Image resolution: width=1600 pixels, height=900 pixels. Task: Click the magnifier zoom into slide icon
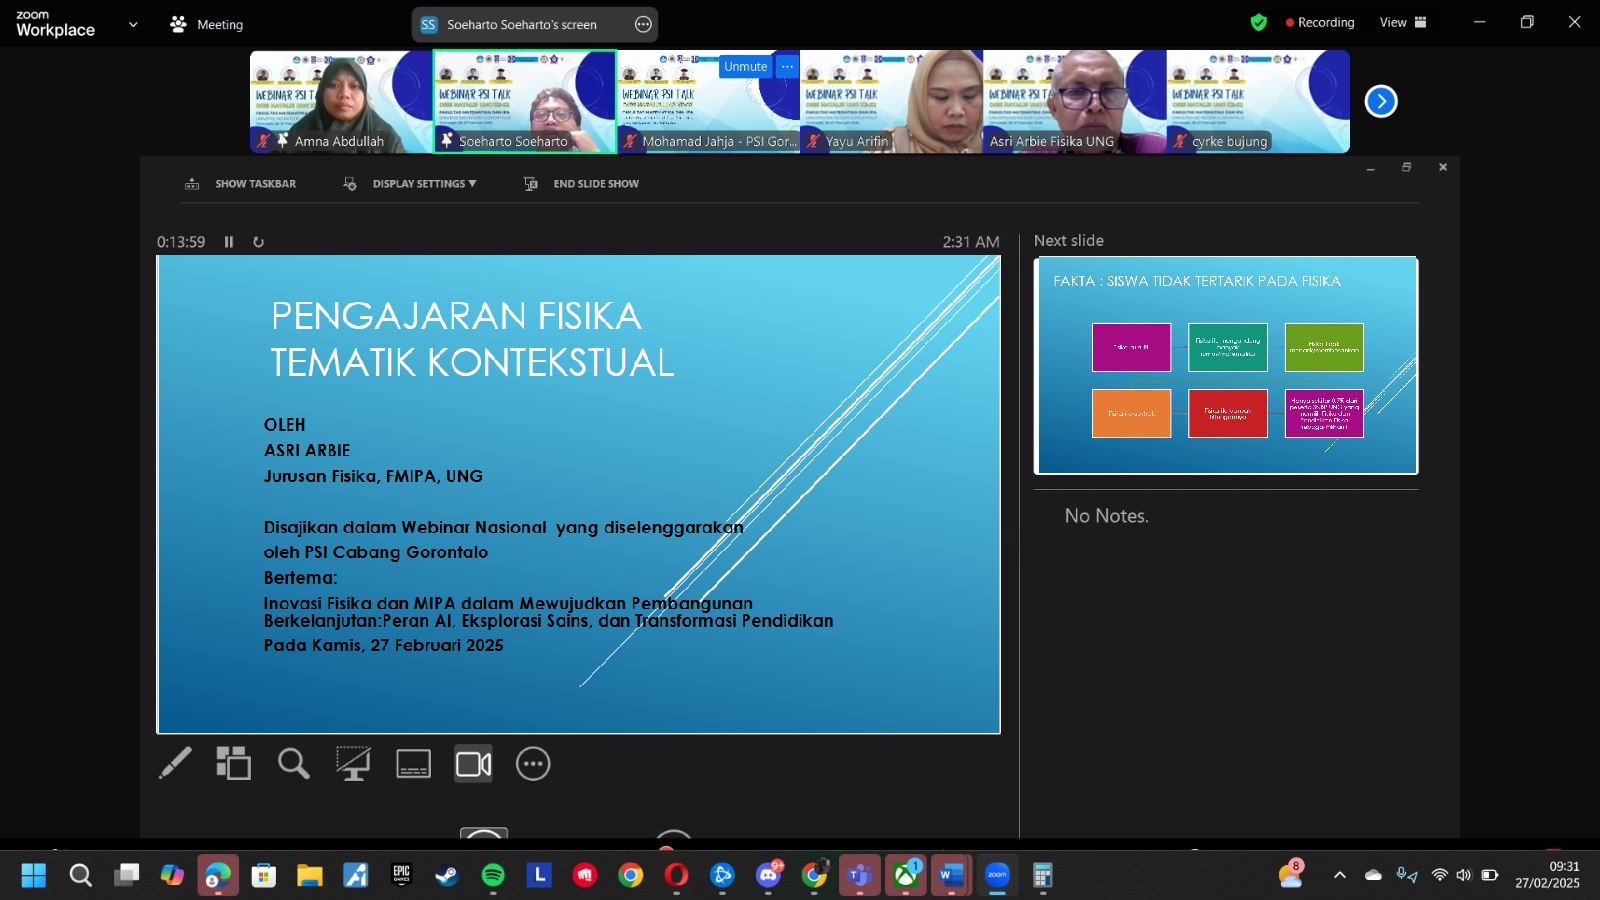click(293, 764)
